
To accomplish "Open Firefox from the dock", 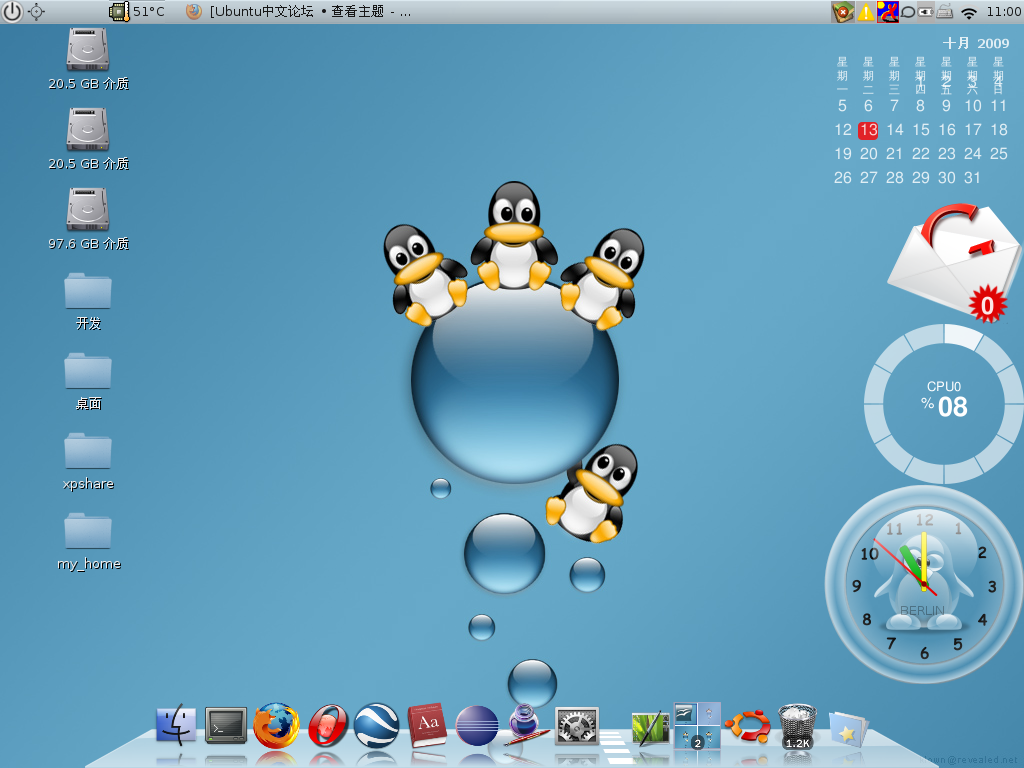I will tap(276, 725).
